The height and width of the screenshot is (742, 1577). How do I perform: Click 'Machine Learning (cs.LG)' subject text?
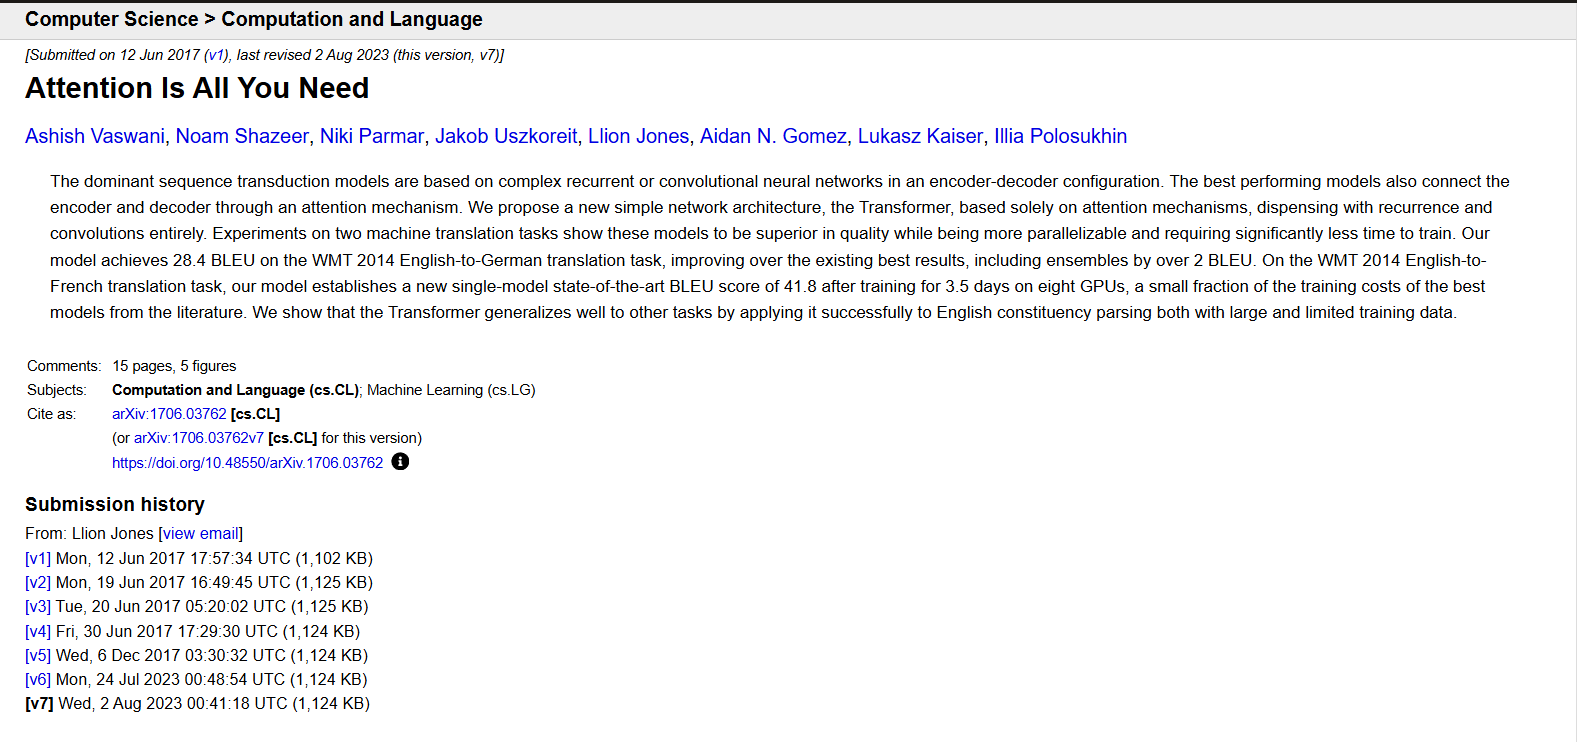tap(451, 390)
